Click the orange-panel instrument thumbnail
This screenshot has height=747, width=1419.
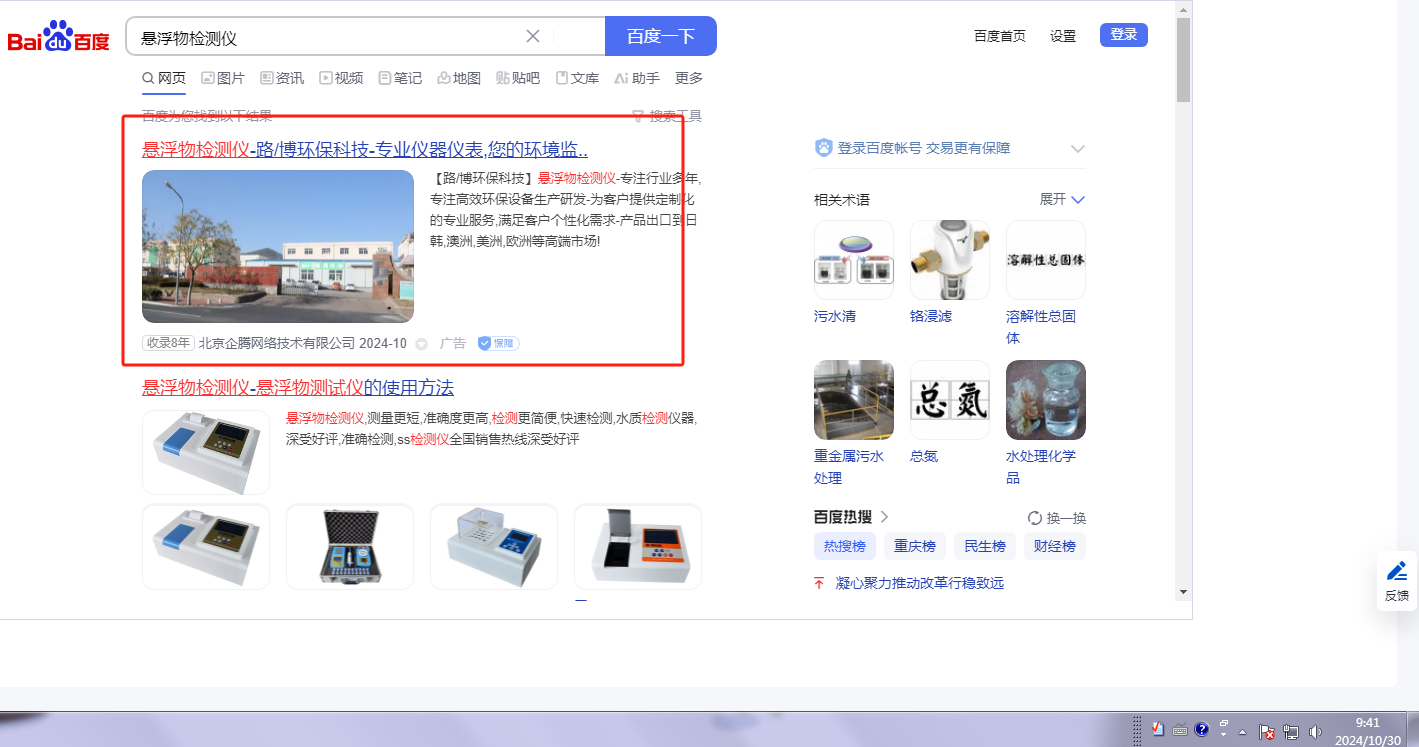(x=638, y=546)
